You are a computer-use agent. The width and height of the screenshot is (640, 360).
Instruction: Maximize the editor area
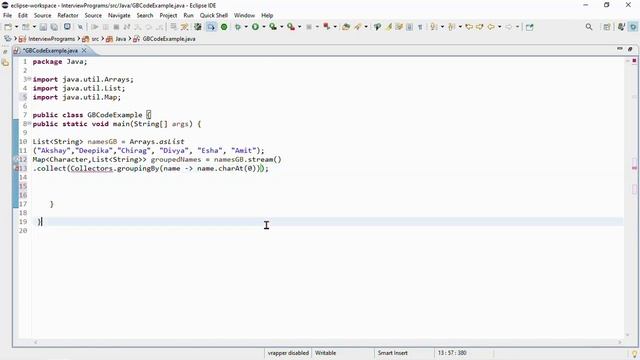pos(630,49)
